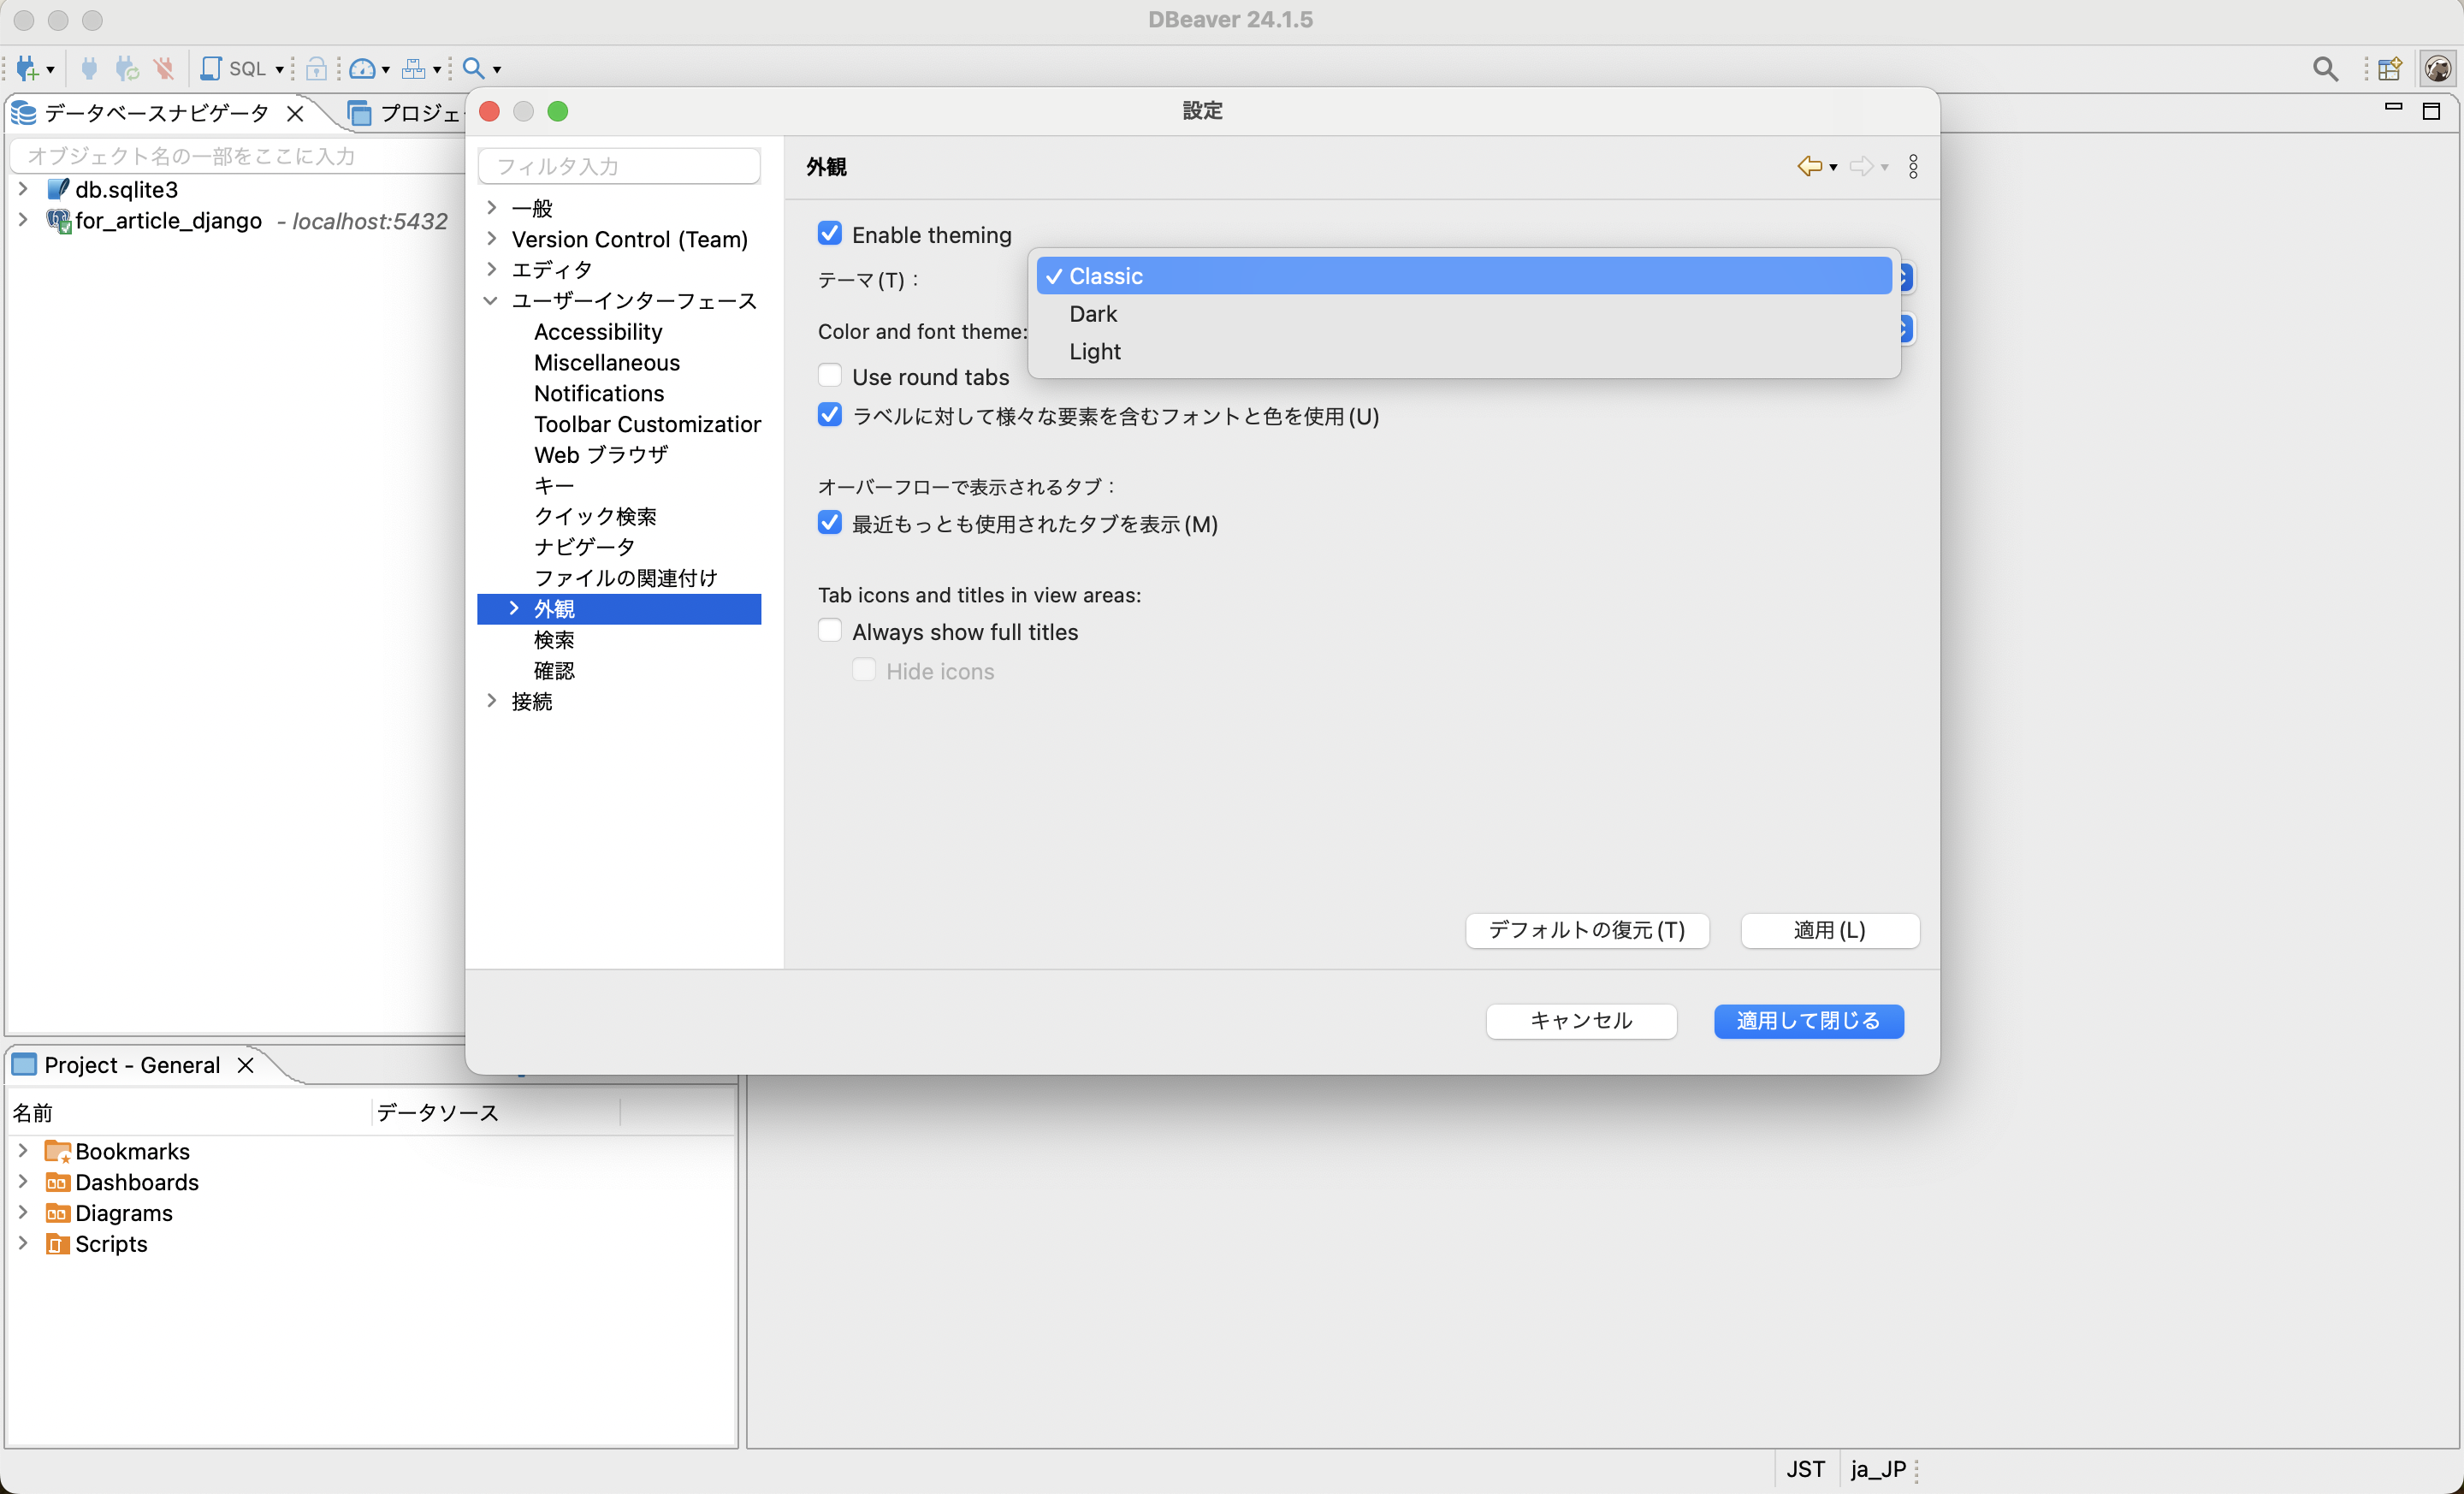Check Always show full titles

click(830, 629)
